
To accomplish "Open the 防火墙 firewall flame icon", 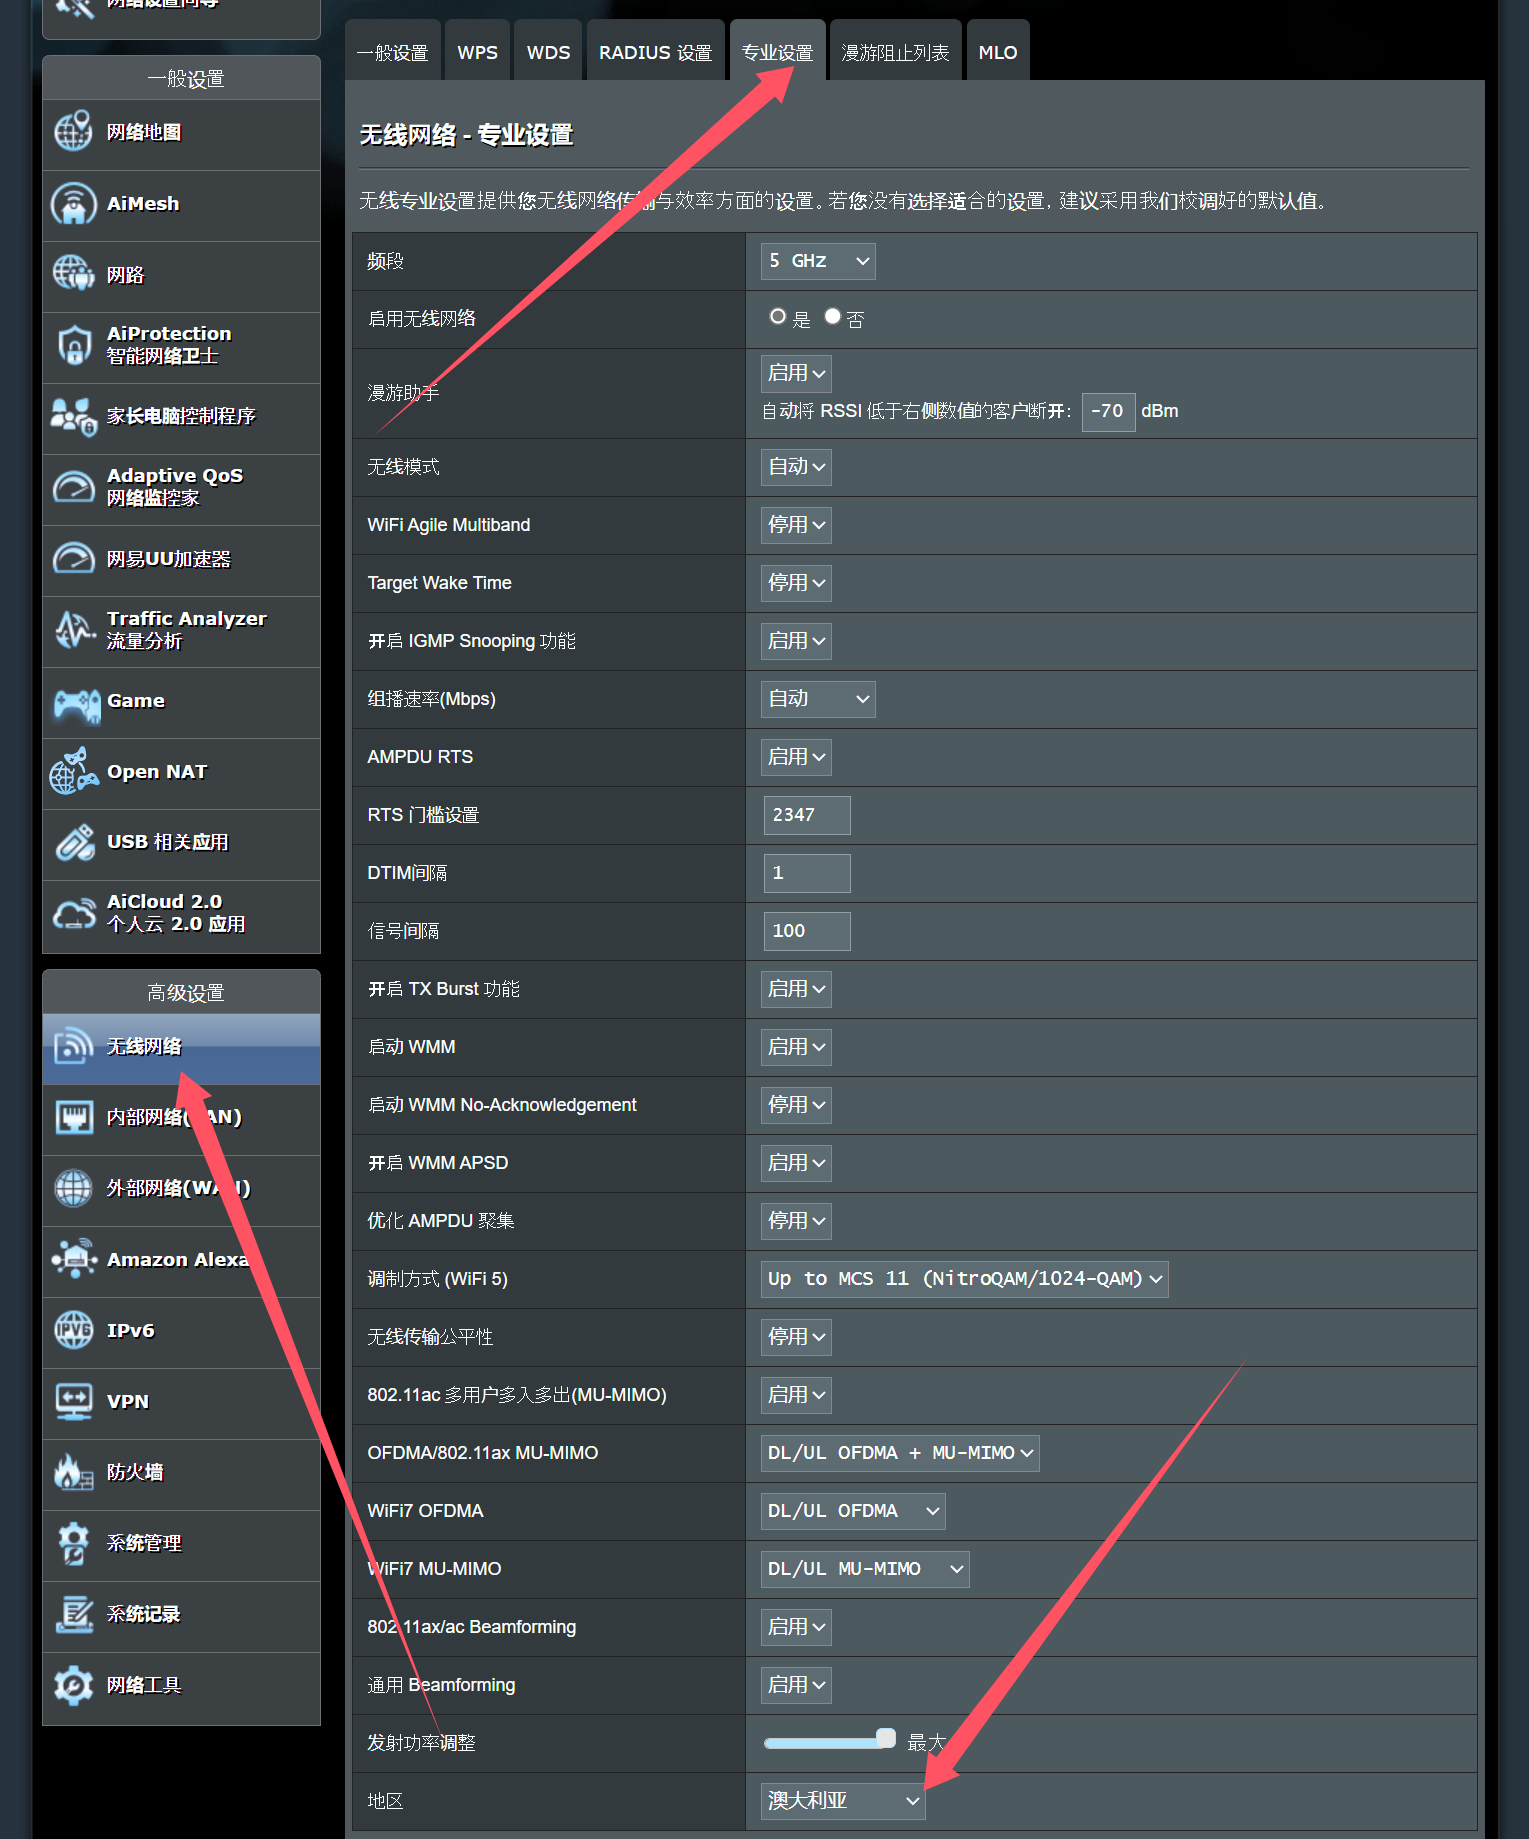I will tap(73, 1472).
